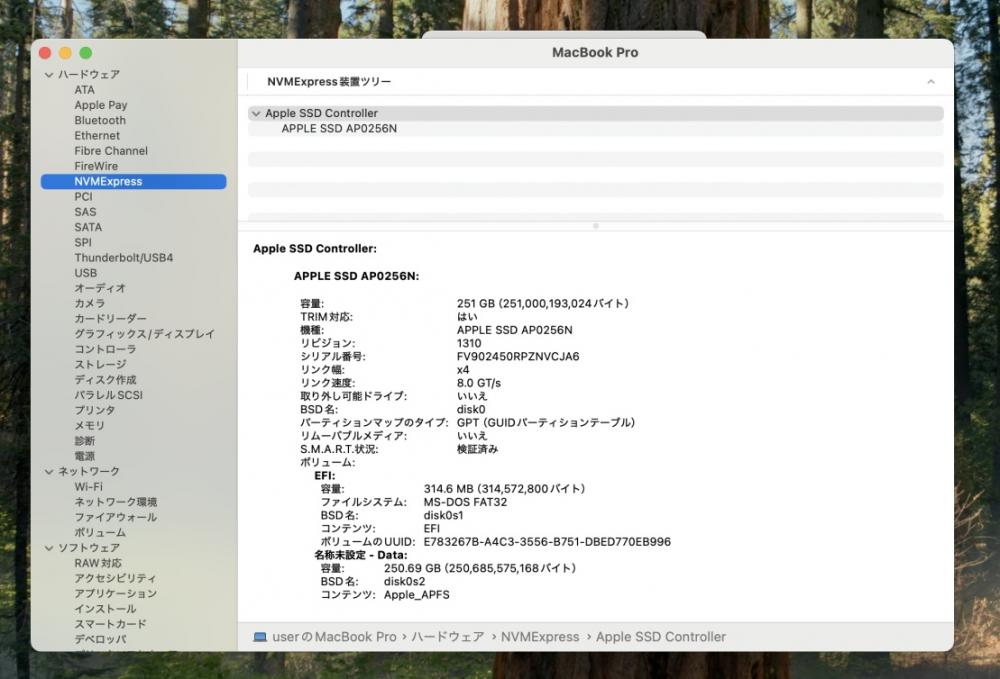Open SAS in the sidebar
Image resolution: width=1000 pixels, height=679 pixels.
(85, 212)
